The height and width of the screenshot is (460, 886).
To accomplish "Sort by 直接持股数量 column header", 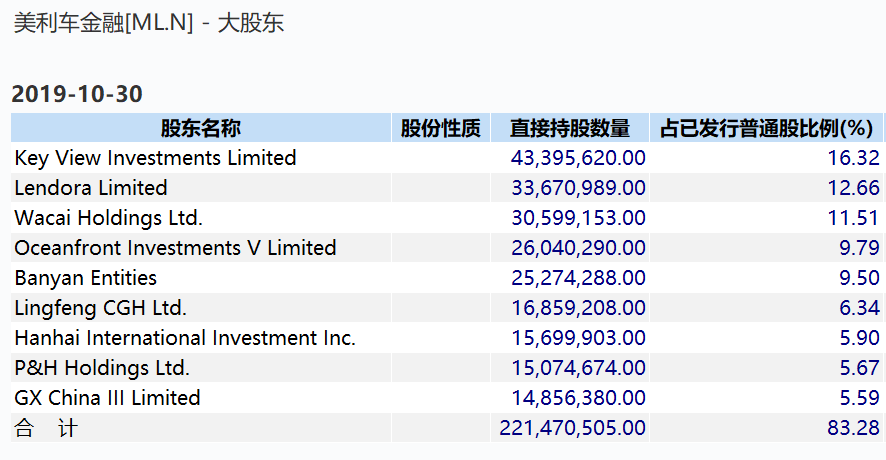I will tap(569, 128).
